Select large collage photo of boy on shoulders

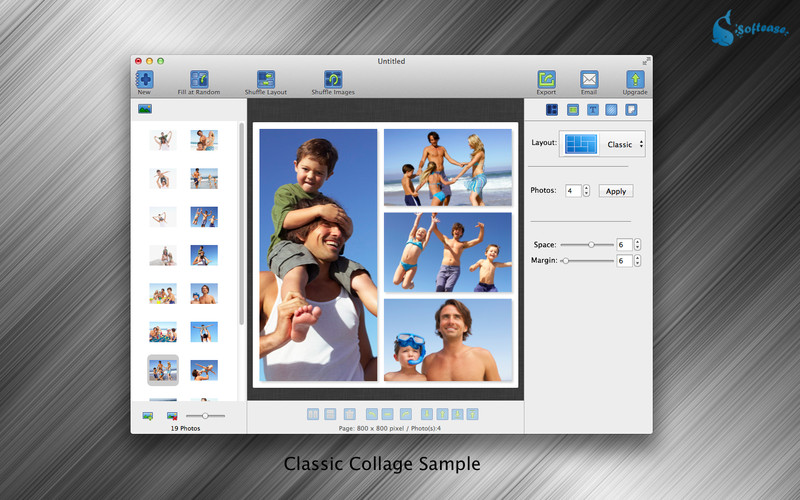click(x=318, y=255)
